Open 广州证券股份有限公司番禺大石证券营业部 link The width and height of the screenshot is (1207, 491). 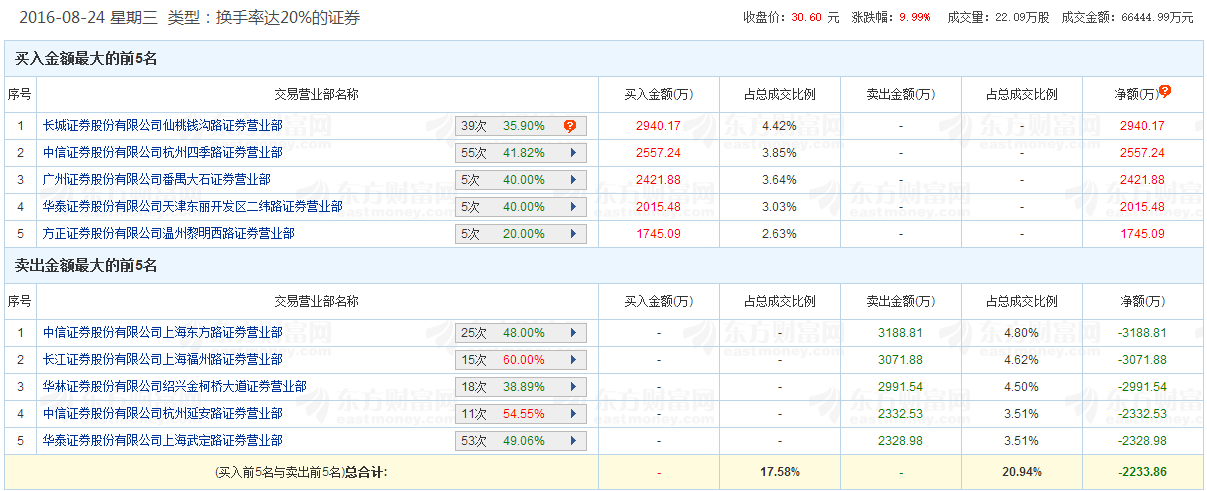point(156,180)
